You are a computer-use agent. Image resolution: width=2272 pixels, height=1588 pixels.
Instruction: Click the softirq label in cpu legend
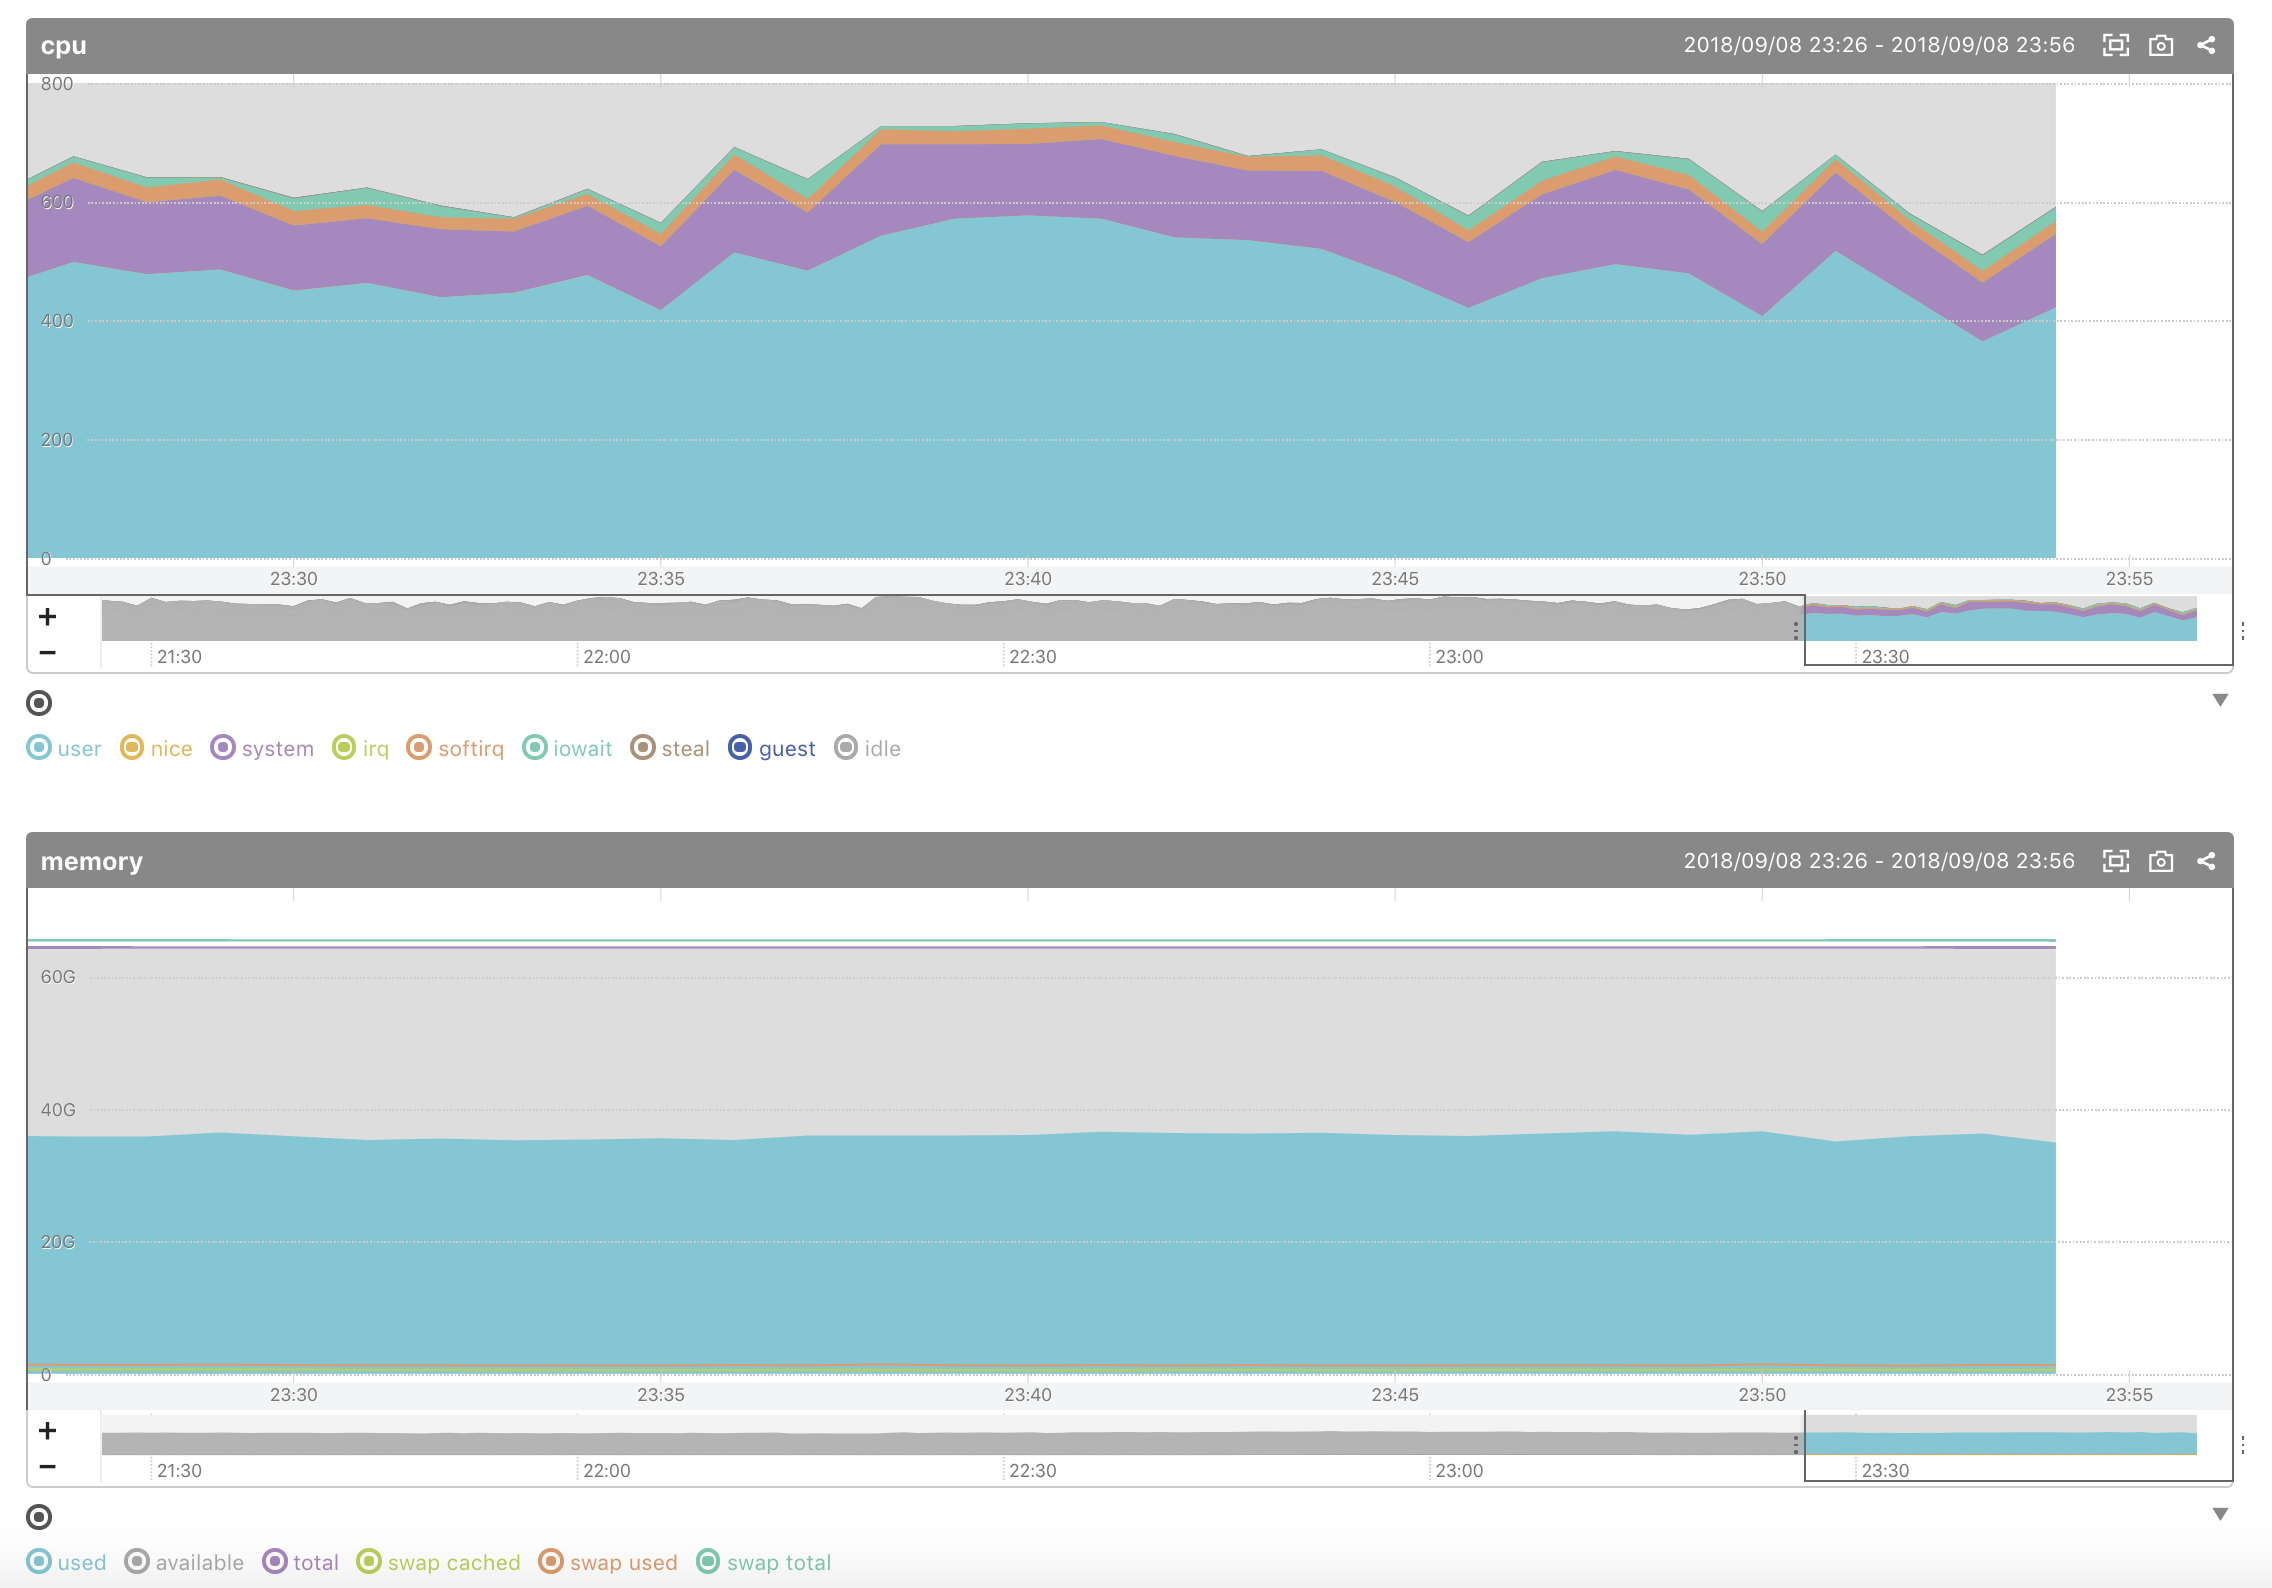(456, 747)
